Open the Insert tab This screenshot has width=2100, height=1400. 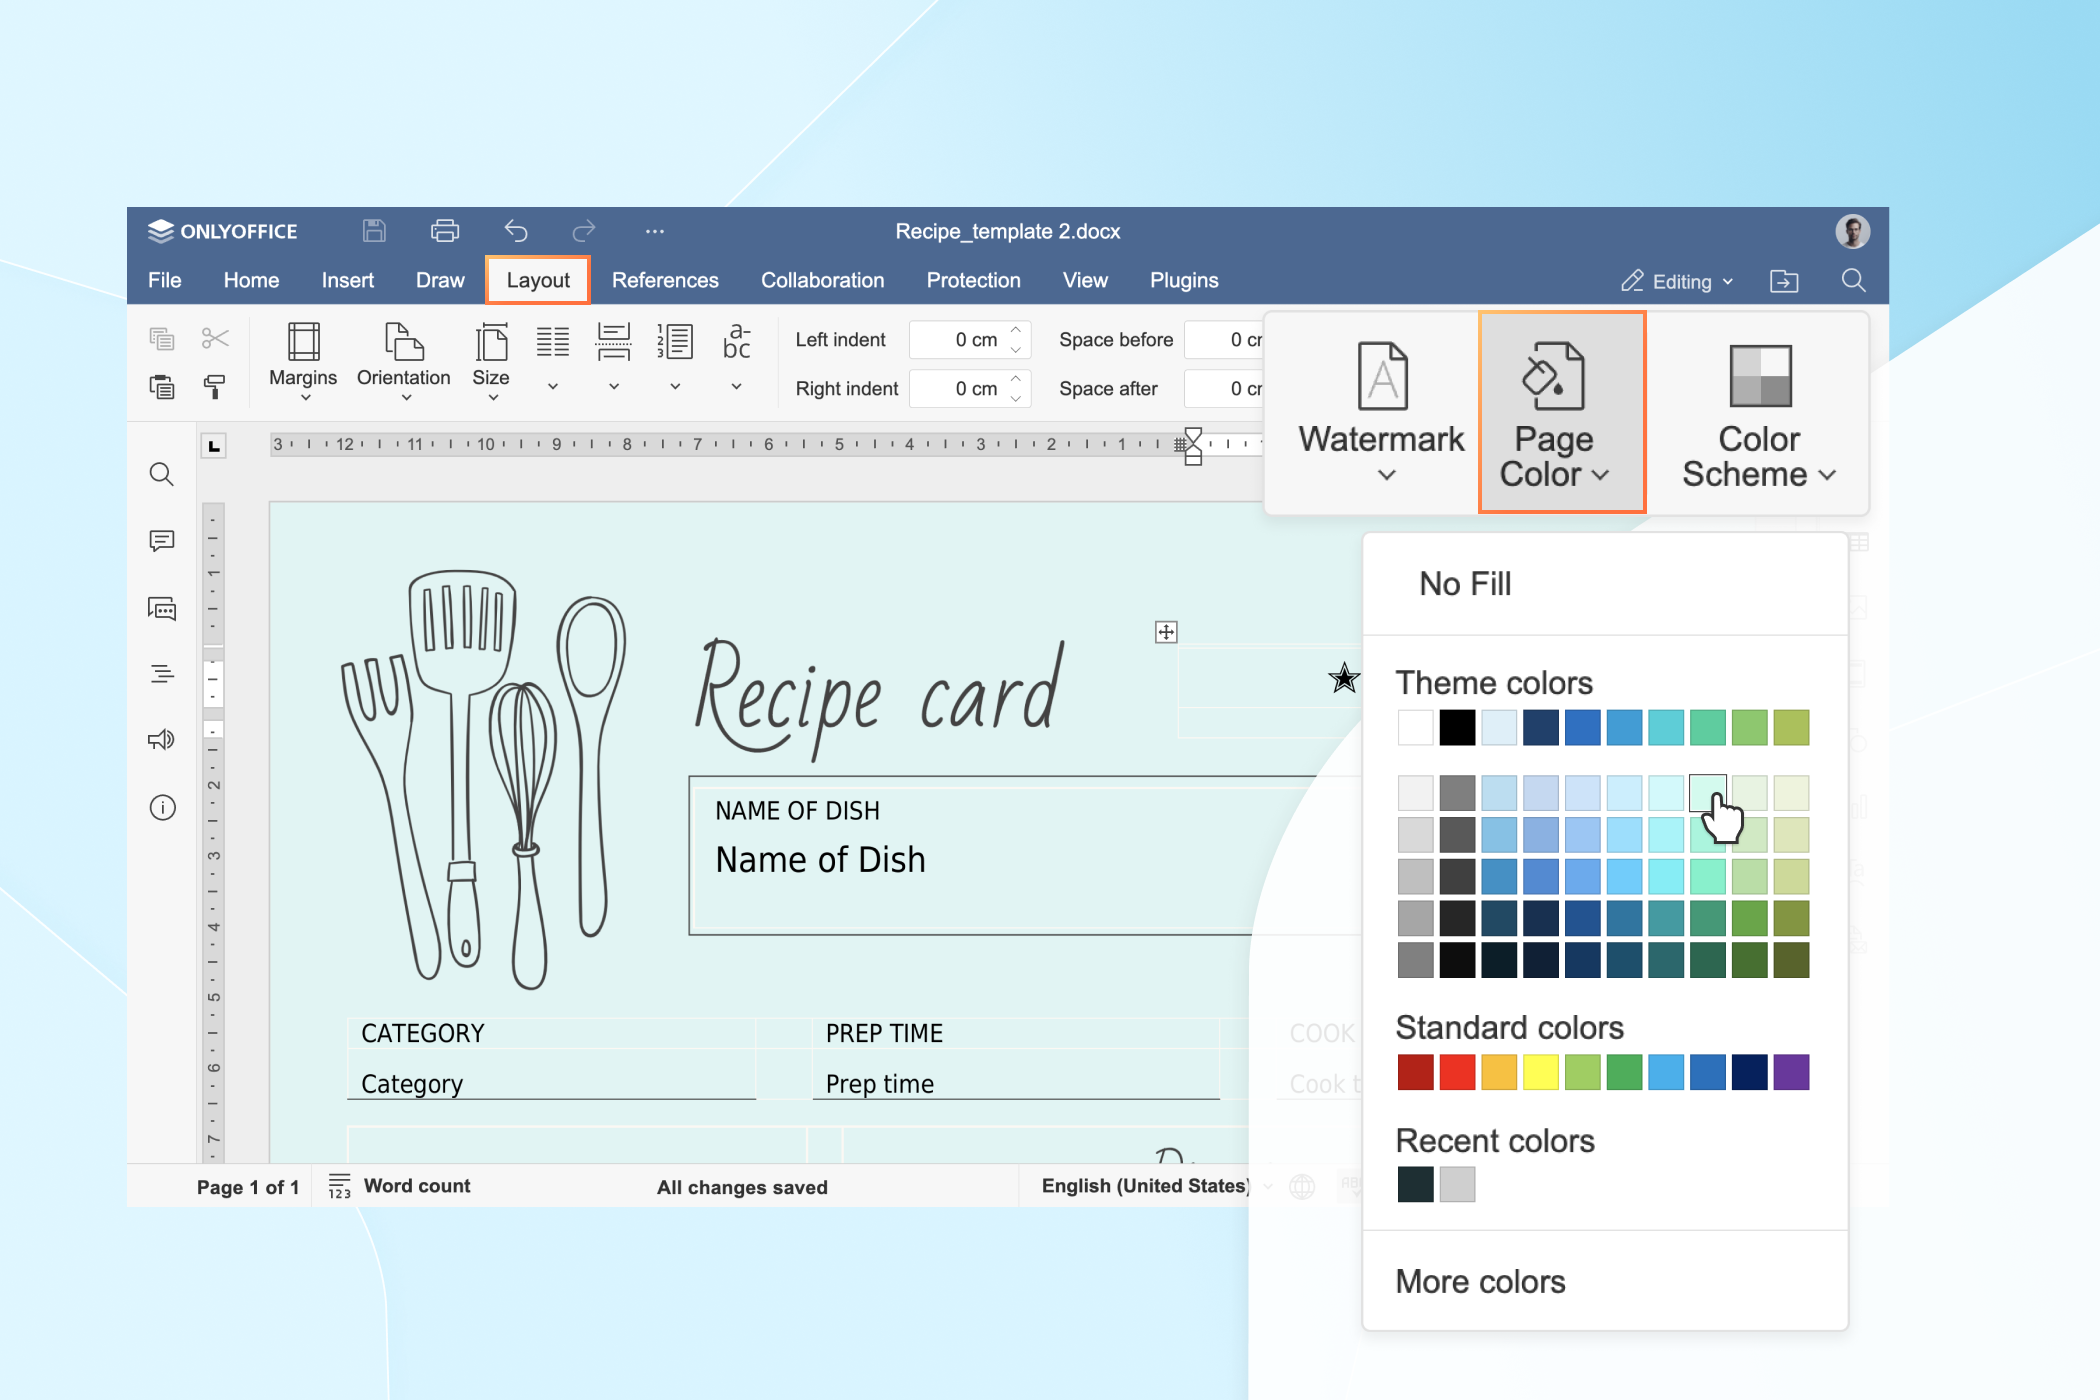tap(347, 281)
